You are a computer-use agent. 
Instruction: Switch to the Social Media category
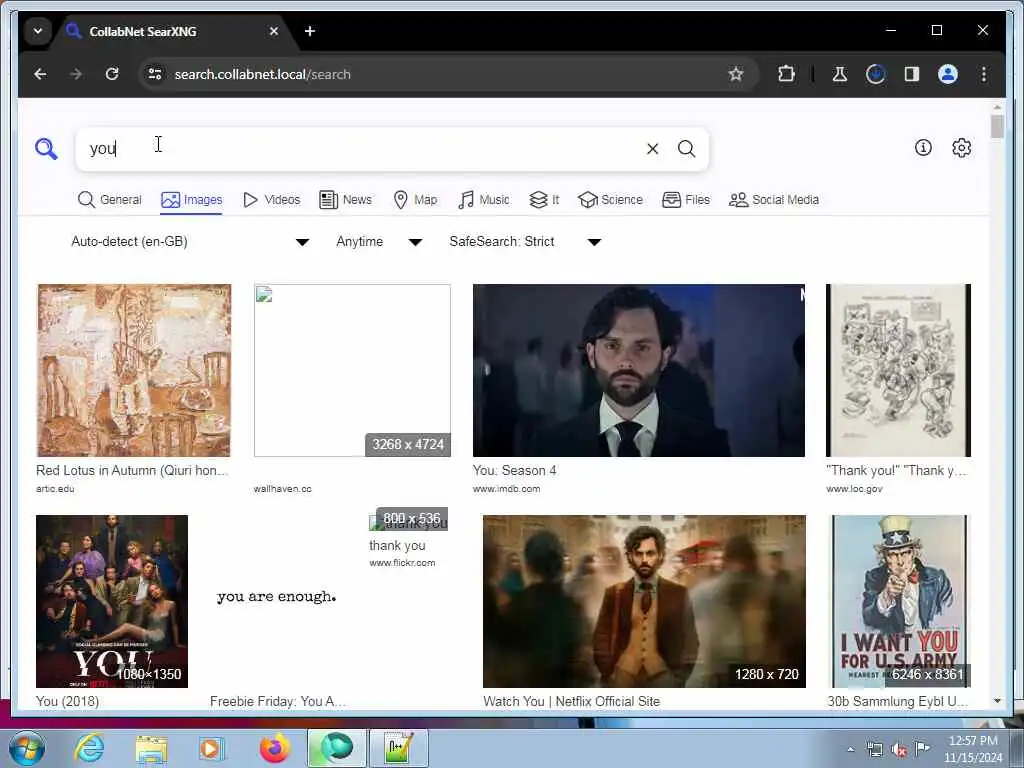pos(774,200)
